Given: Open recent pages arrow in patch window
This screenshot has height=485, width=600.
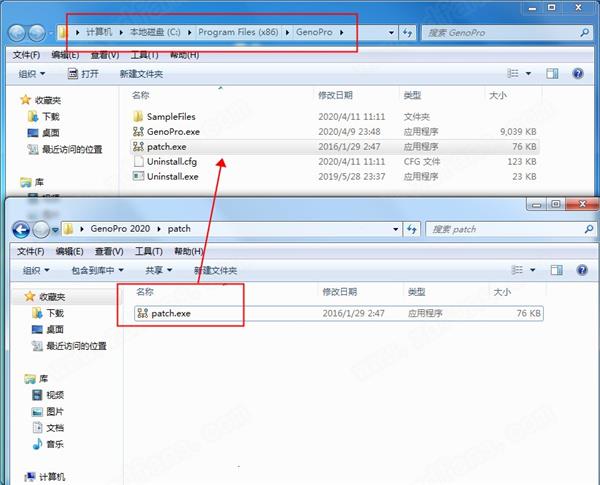Looking at the screenshot, I should [55, 230].
